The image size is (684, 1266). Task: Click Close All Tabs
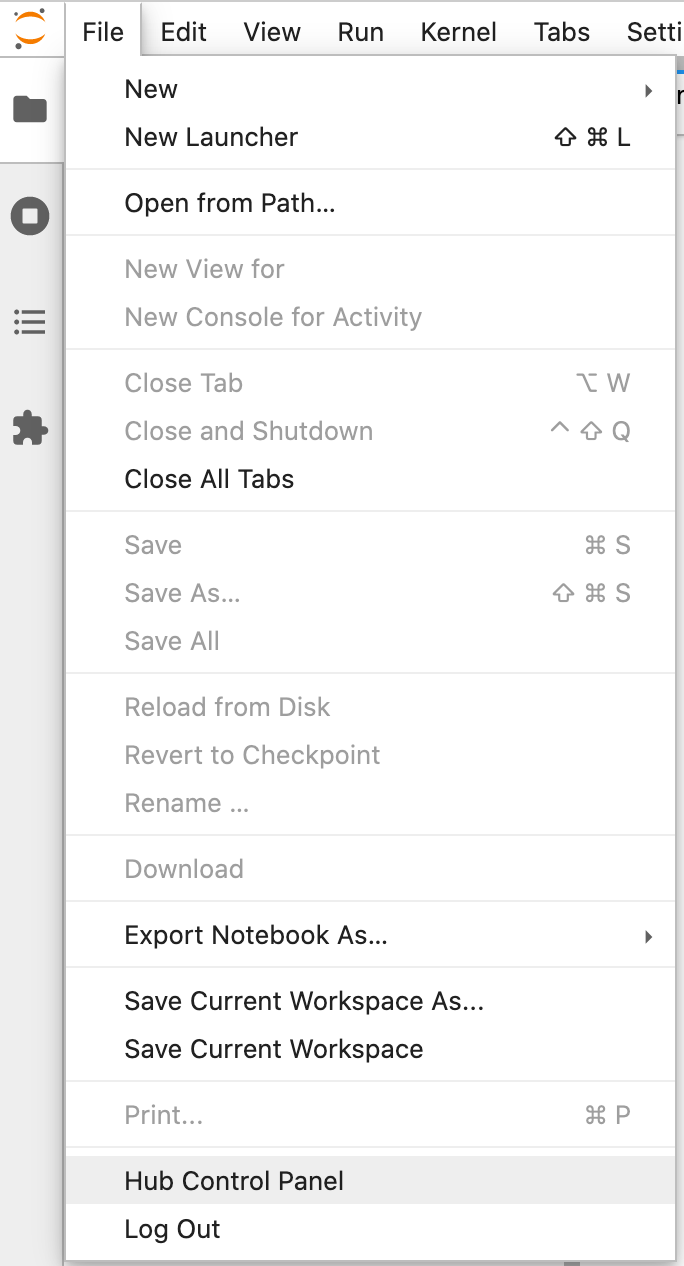coord(209,479)
